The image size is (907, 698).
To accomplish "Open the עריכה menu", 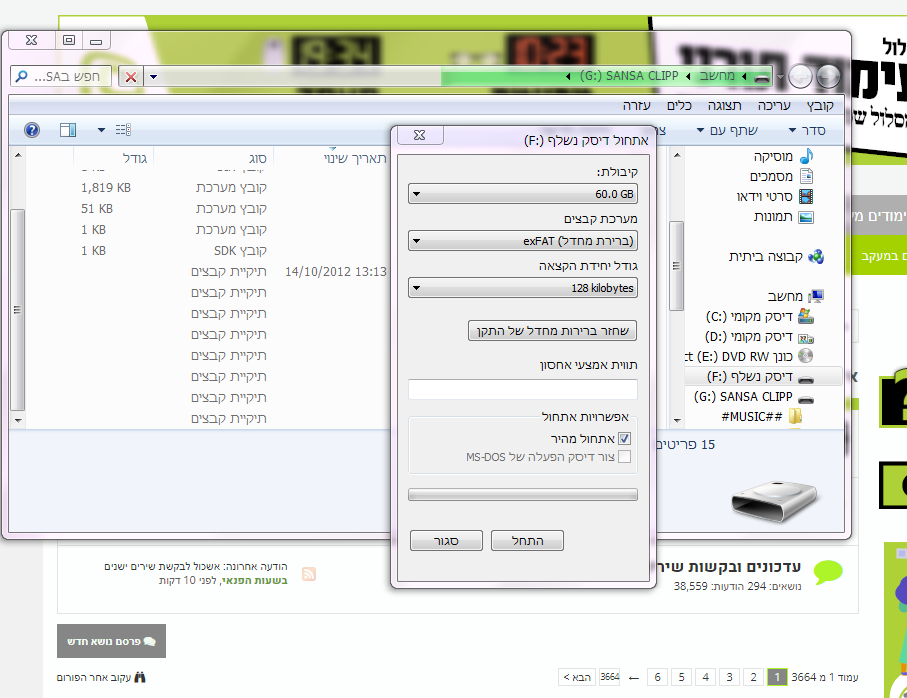I will (774, 105).
